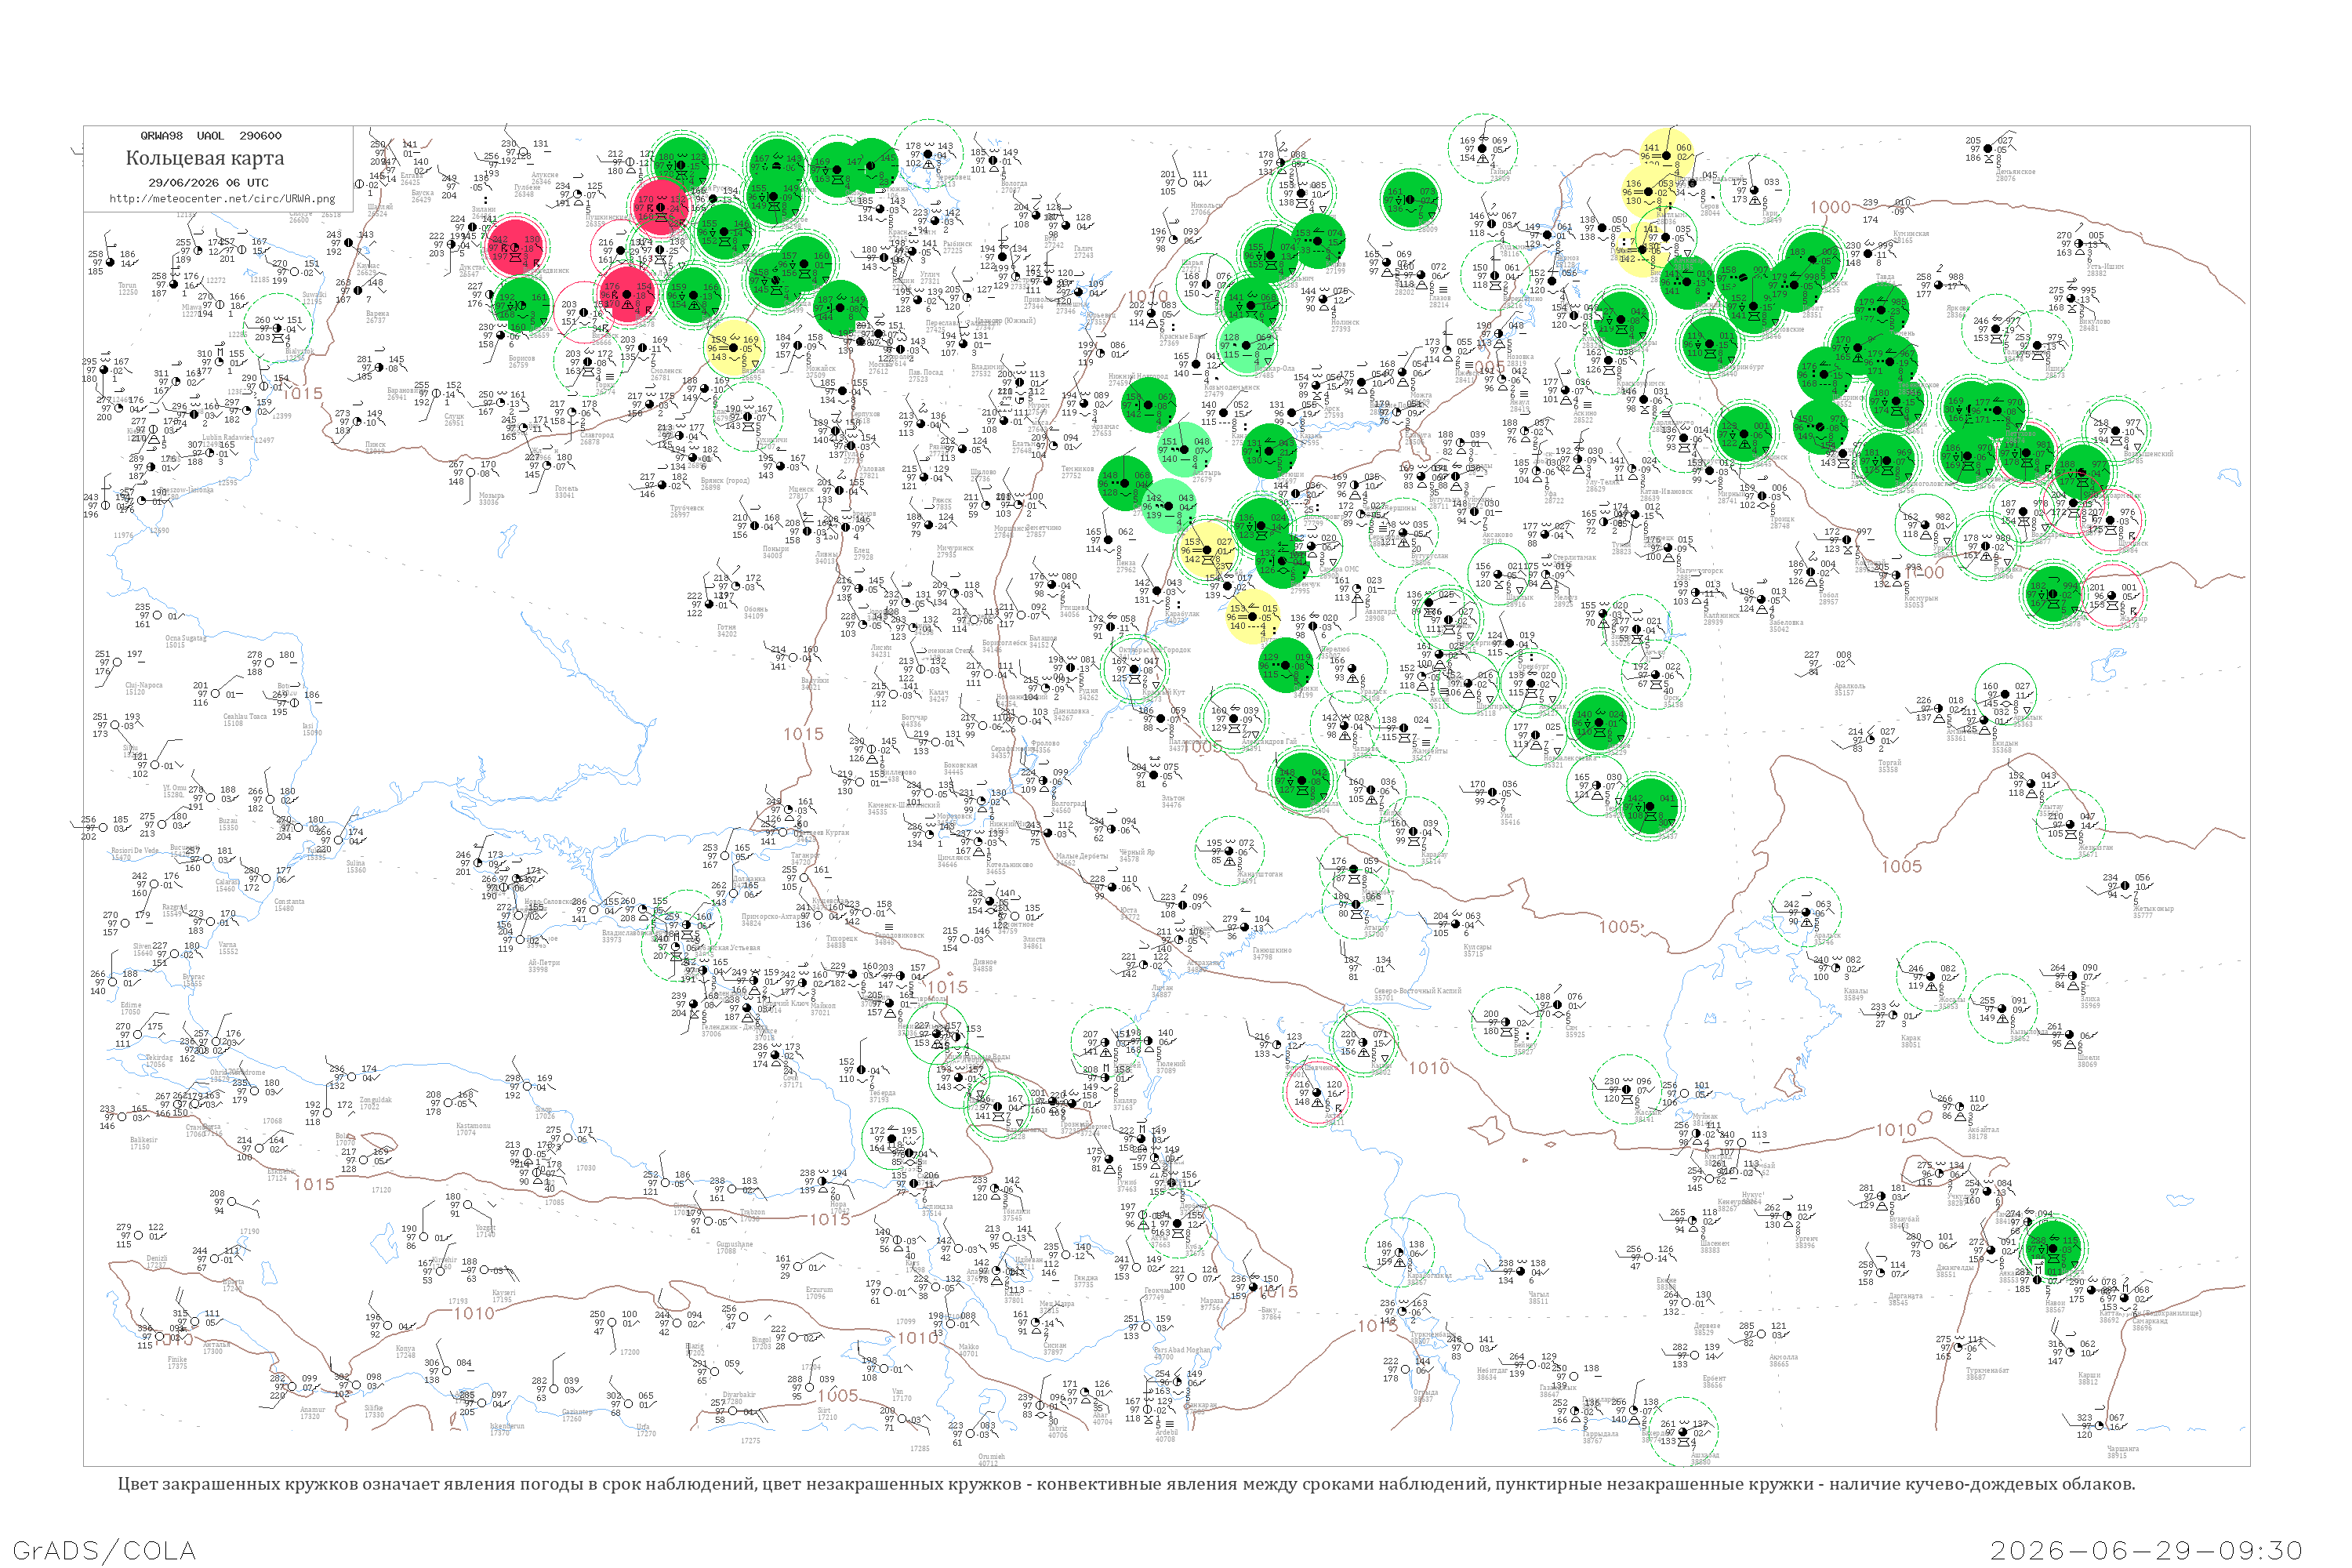Click station label "Balikesir 17150"
2352x1568 pixels.
click(x=143, y=1143)
